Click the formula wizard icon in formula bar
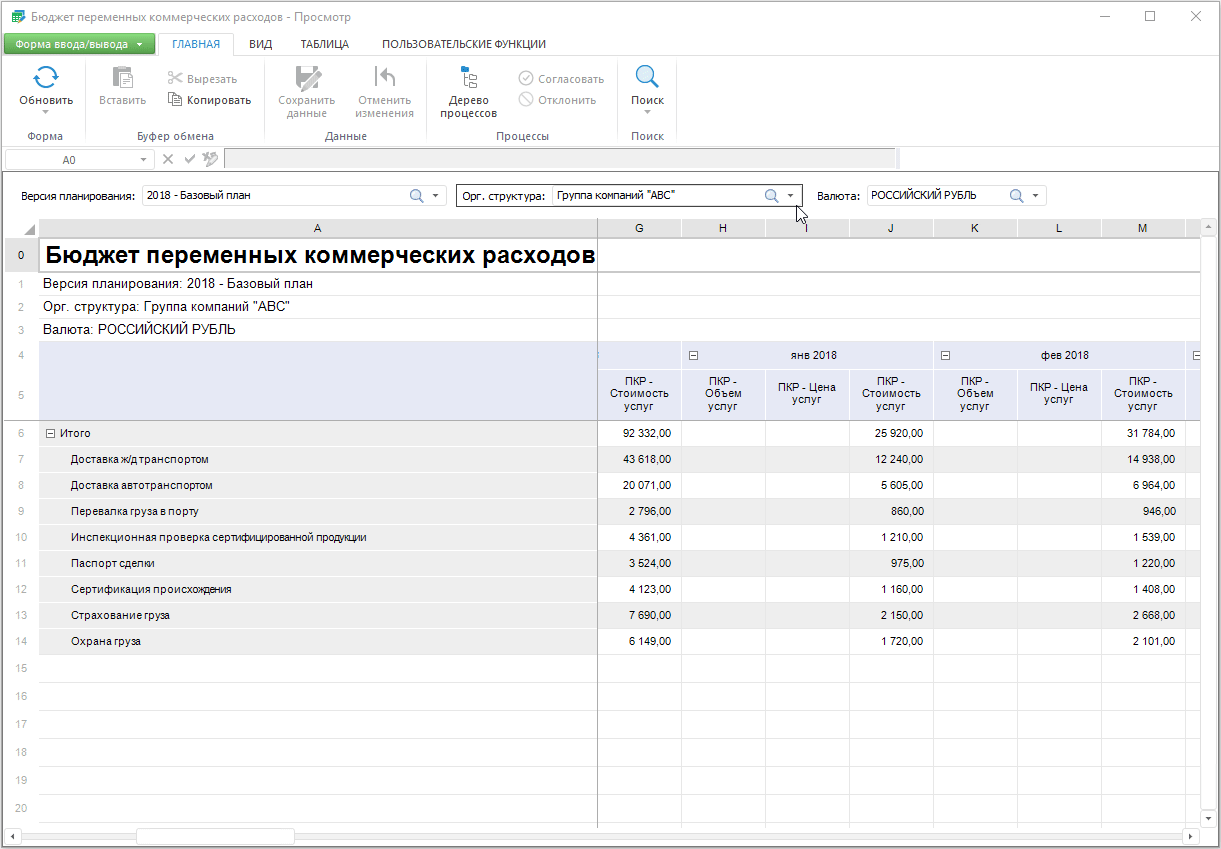This screenshot has width=1221, height=849. (x=210, y=159)
